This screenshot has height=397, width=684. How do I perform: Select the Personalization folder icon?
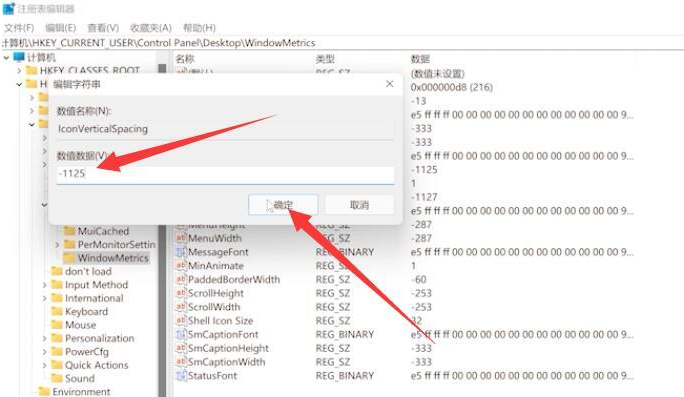tap(57, 339)
